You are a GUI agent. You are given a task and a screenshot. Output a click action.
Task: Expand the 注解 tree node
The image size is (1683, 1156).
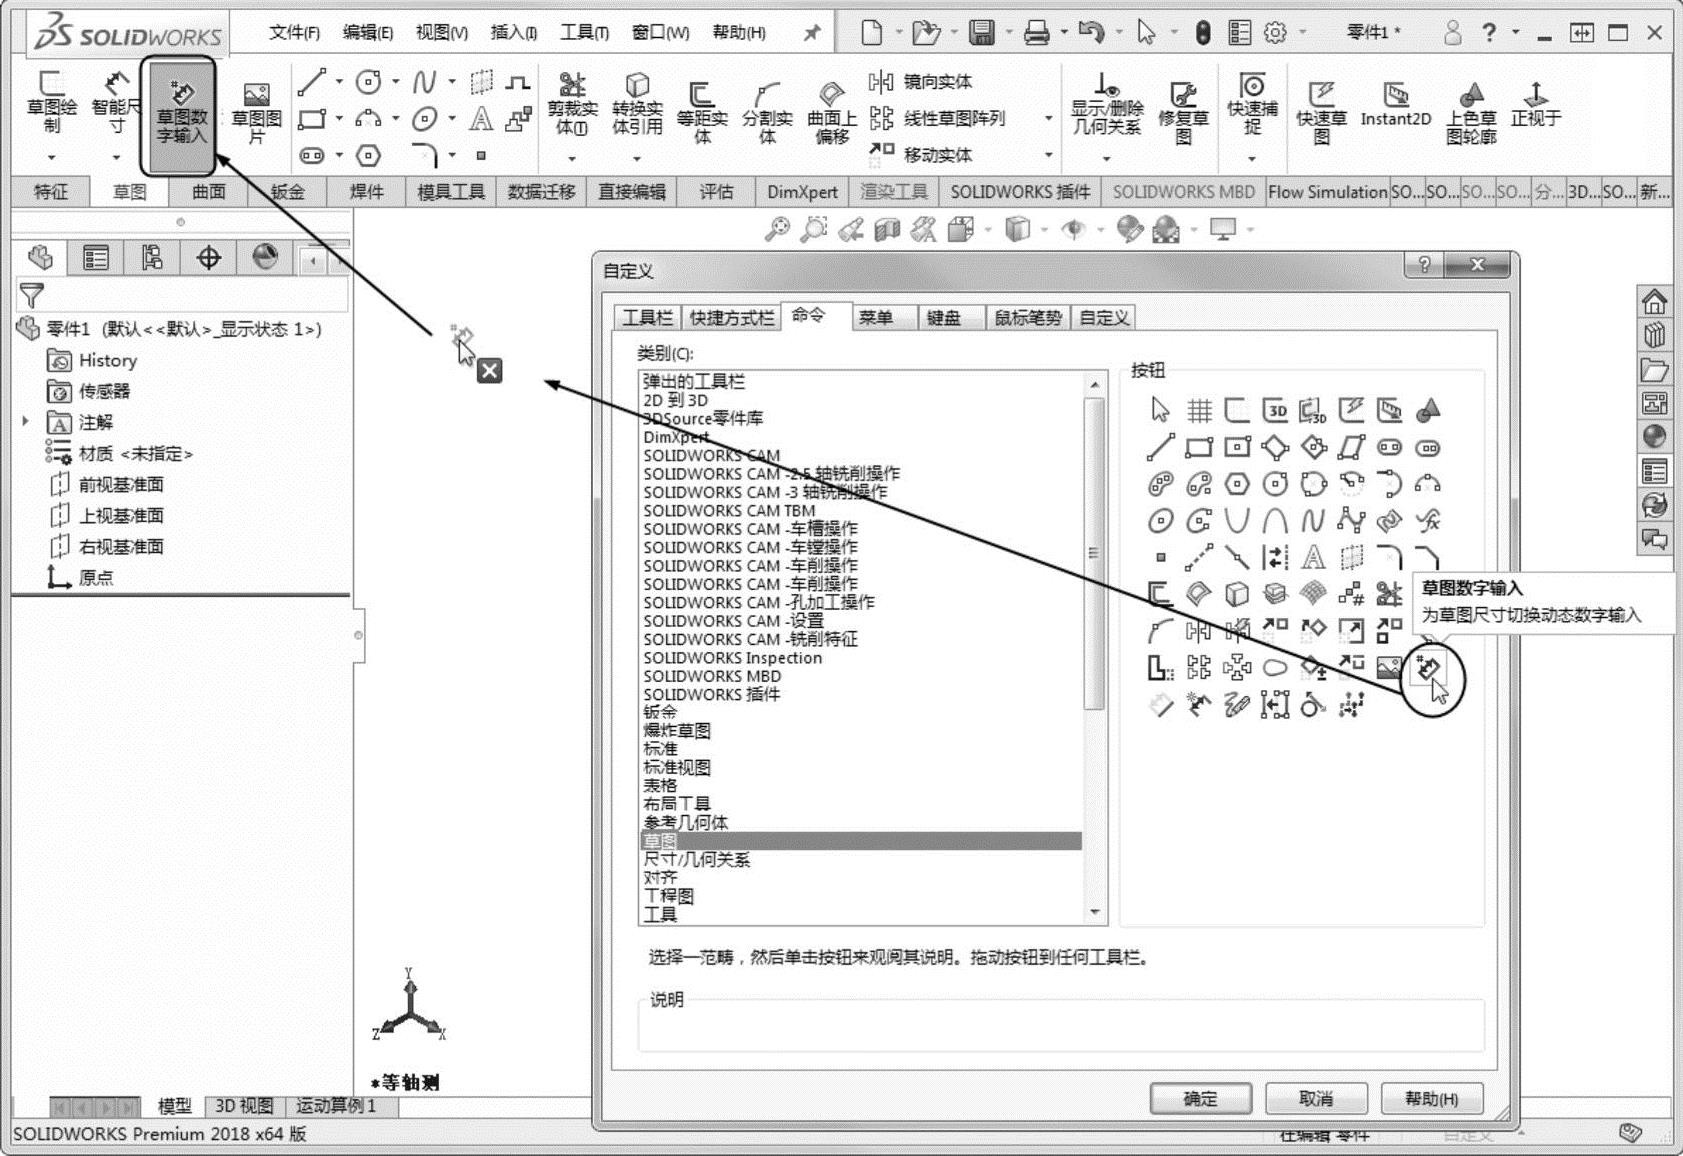[25, 422]
